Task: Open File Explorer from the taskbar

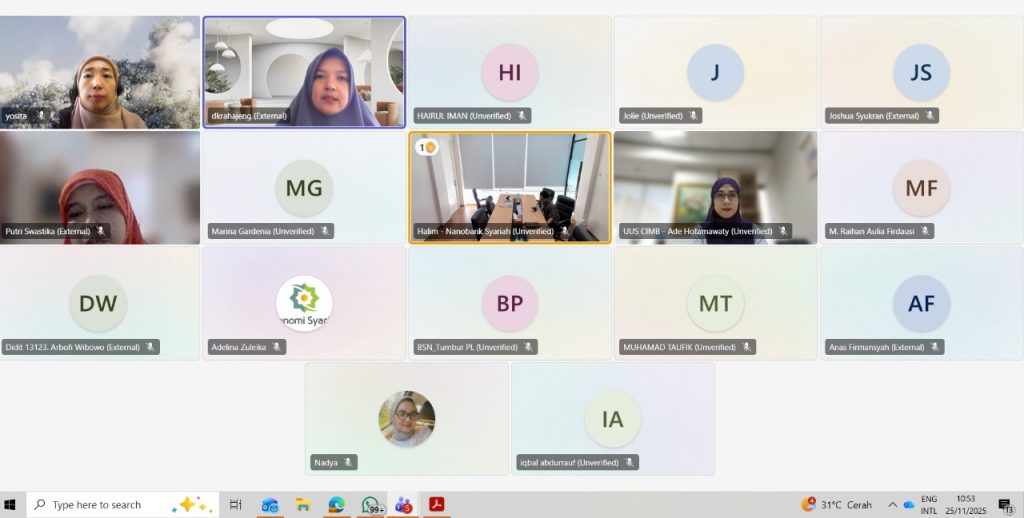Action: 303,505
